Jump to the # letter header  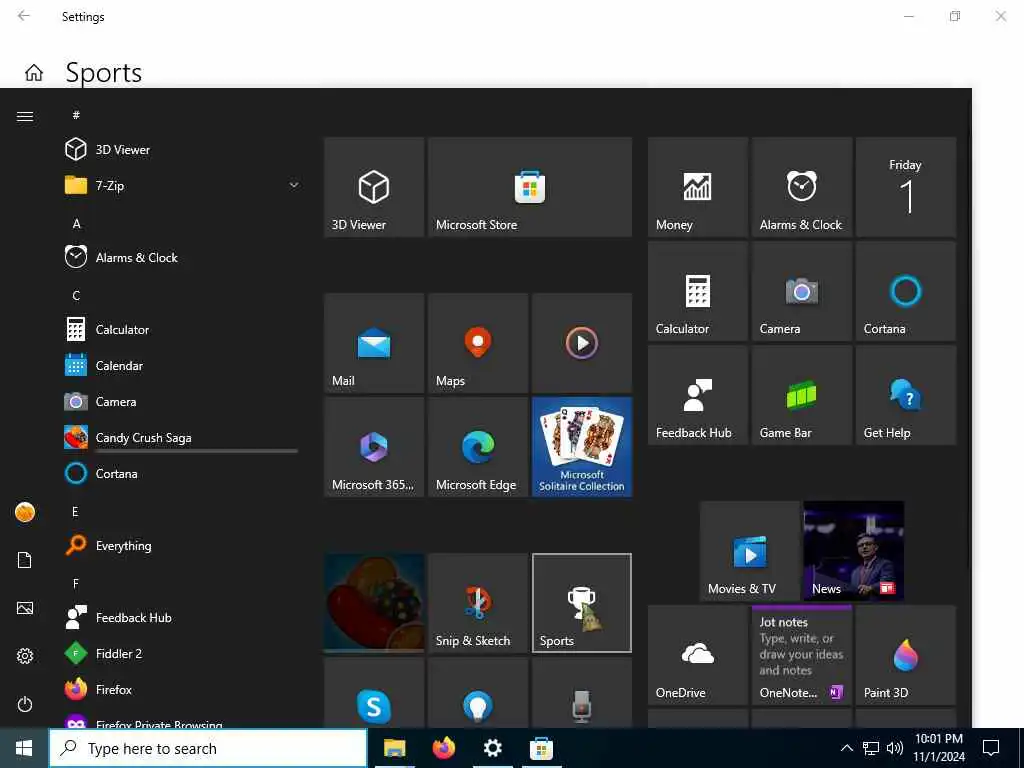[76, 115]
